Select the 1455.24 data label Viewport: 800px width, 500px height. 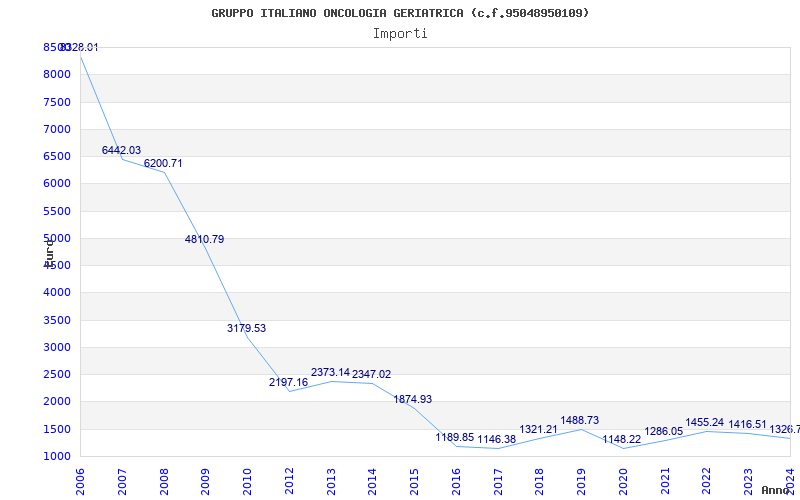(705, 422)
